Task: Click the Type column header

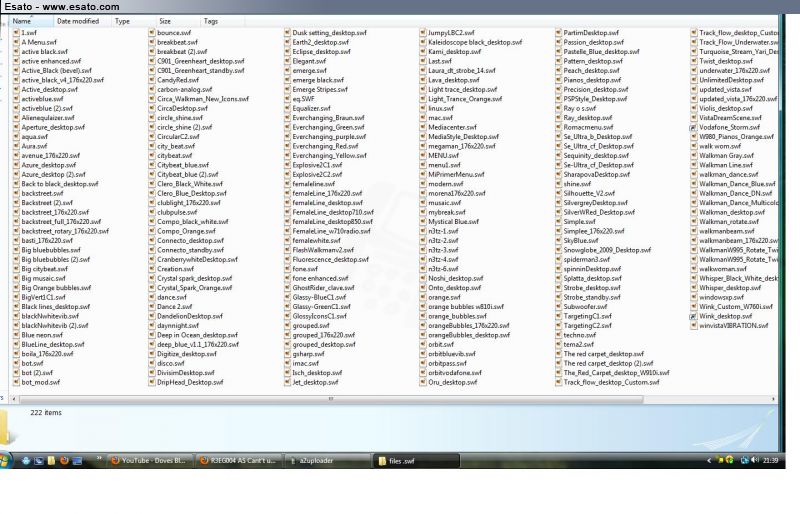Action: click(x=123, y=20)
